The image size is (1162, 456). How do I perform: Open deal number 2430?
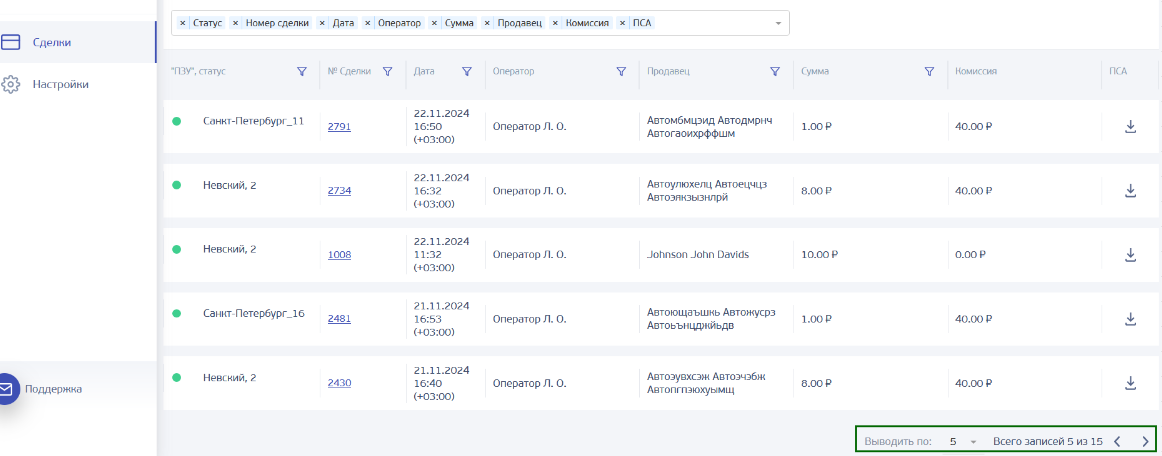click(x=339, y=383)
